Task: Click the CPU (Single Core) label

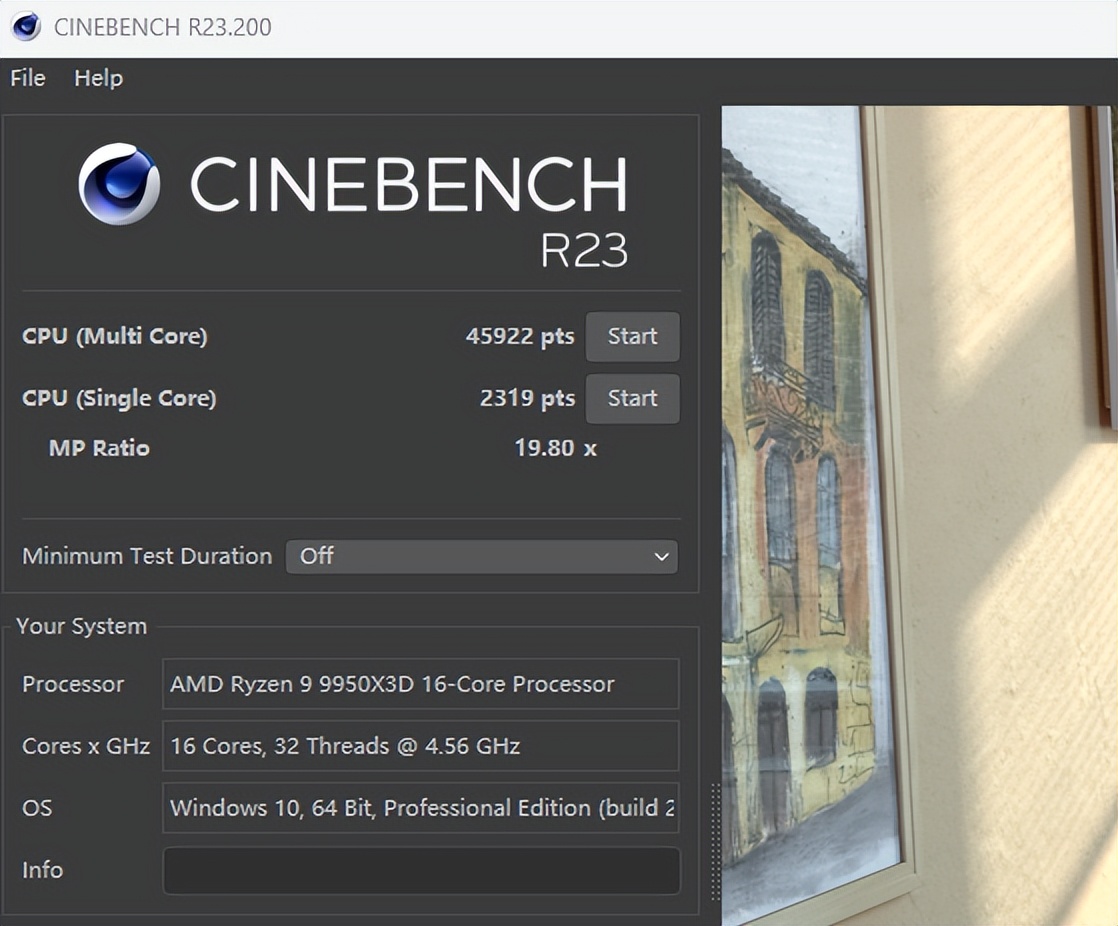Action: (119, 398)
